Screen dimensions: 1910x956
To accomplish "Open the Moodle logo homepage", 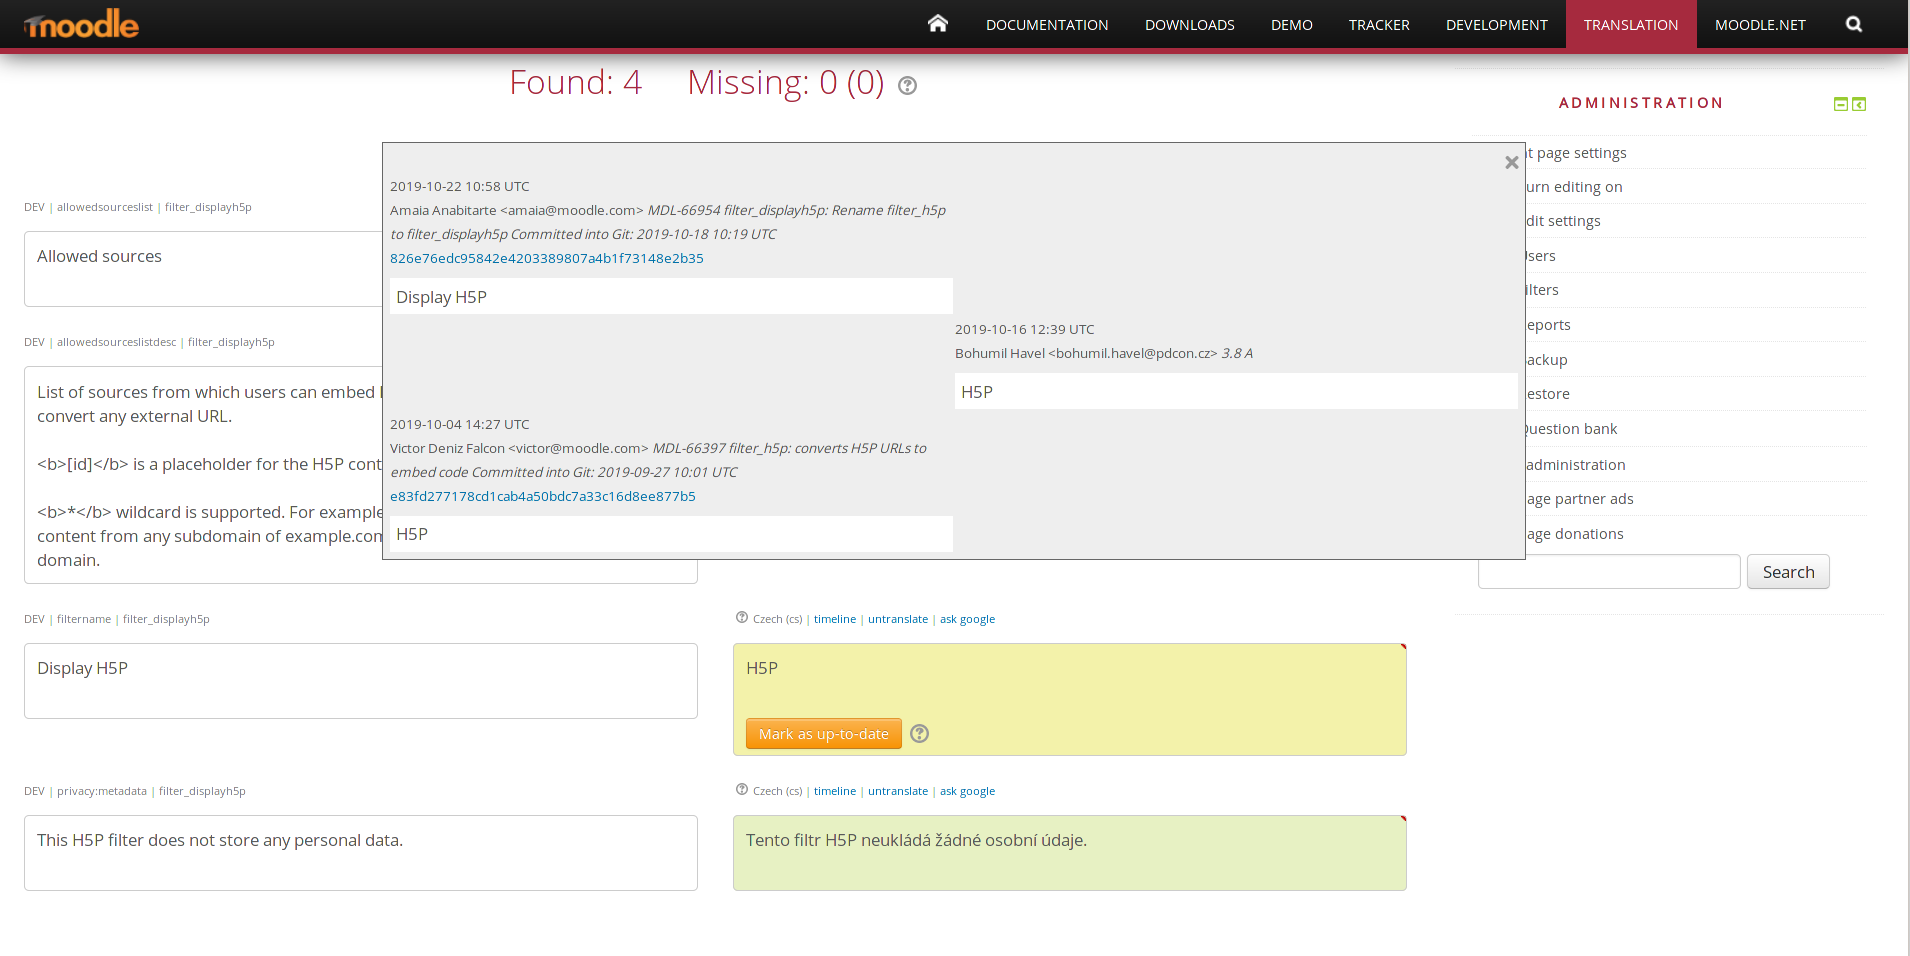I will tap(81, 24).
